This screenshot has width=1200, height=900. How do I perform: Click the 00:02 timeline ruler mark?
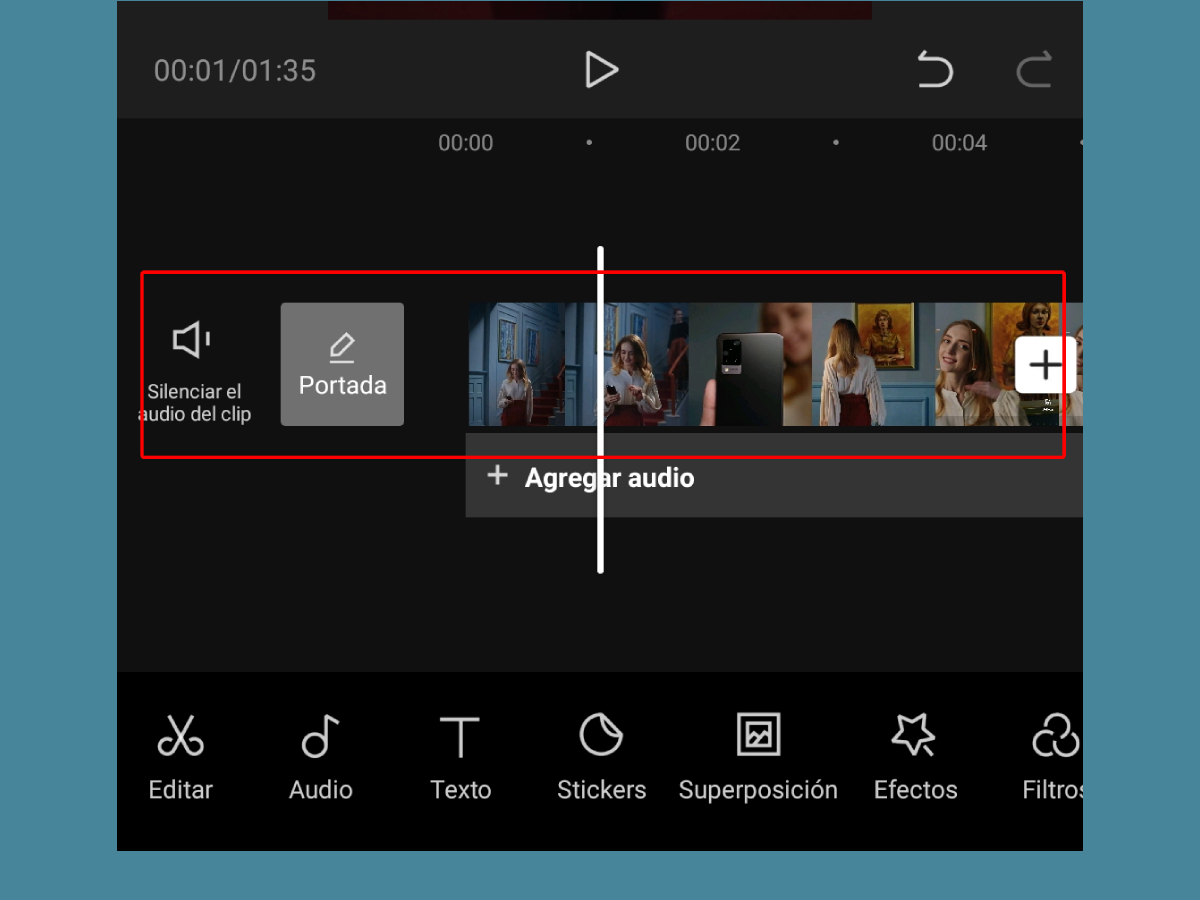(712, 142)
